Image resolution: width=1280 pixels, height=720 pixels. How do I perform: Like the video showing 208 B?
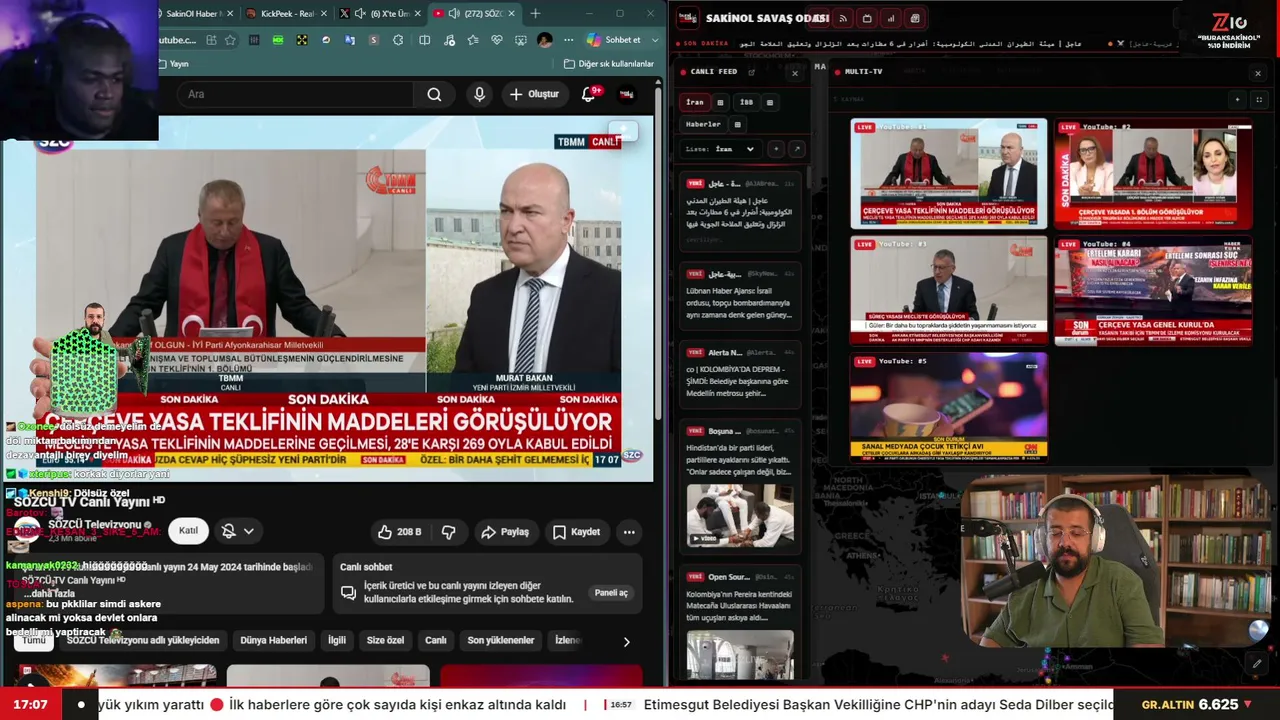point(399,532)
